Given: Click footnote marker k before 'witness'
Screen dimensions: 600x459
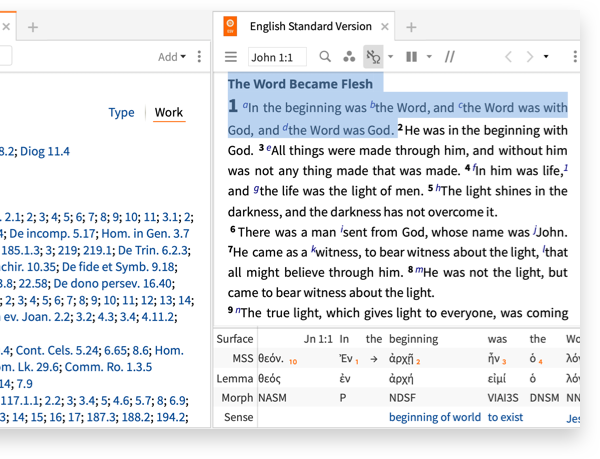Looking at the screenshot, I should click(x=313, y=249).
